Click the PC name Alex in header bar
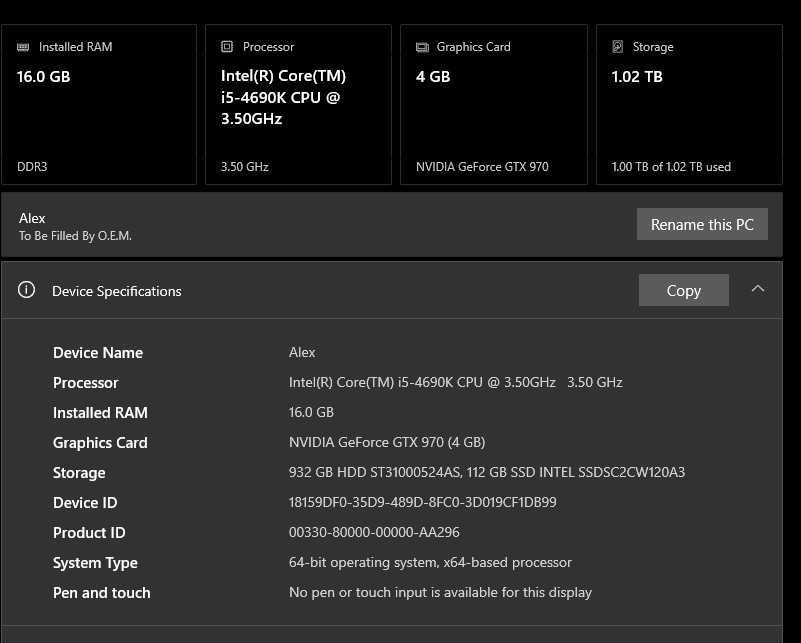801x643 pixels. pyautogui.click(x=32, y=218)
